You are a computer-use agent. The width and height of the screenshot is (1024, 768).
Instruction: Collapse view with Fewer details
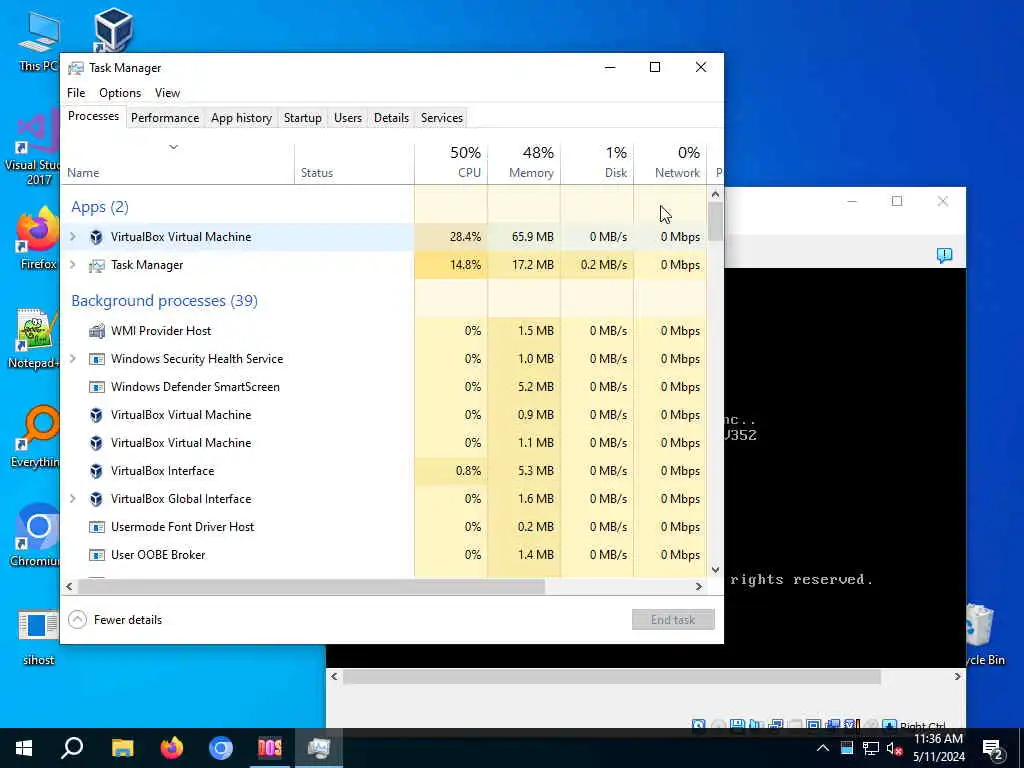point(115,620)
